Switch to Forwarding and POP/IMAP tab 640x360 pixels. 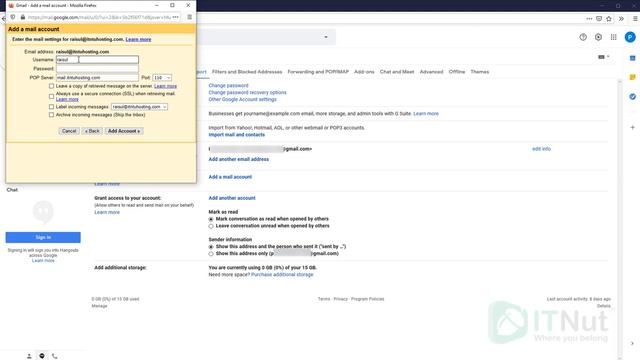coord(318,72)
